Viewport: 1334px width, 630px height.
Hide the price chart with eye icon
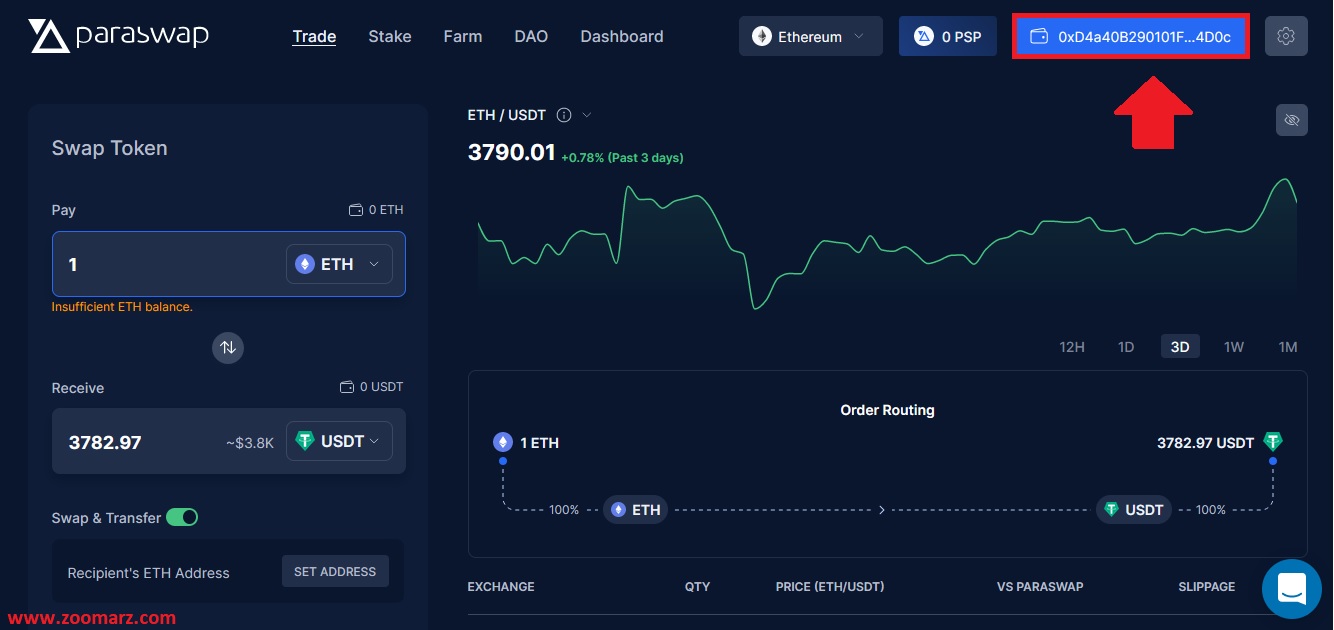click(x=1292, y=120)
